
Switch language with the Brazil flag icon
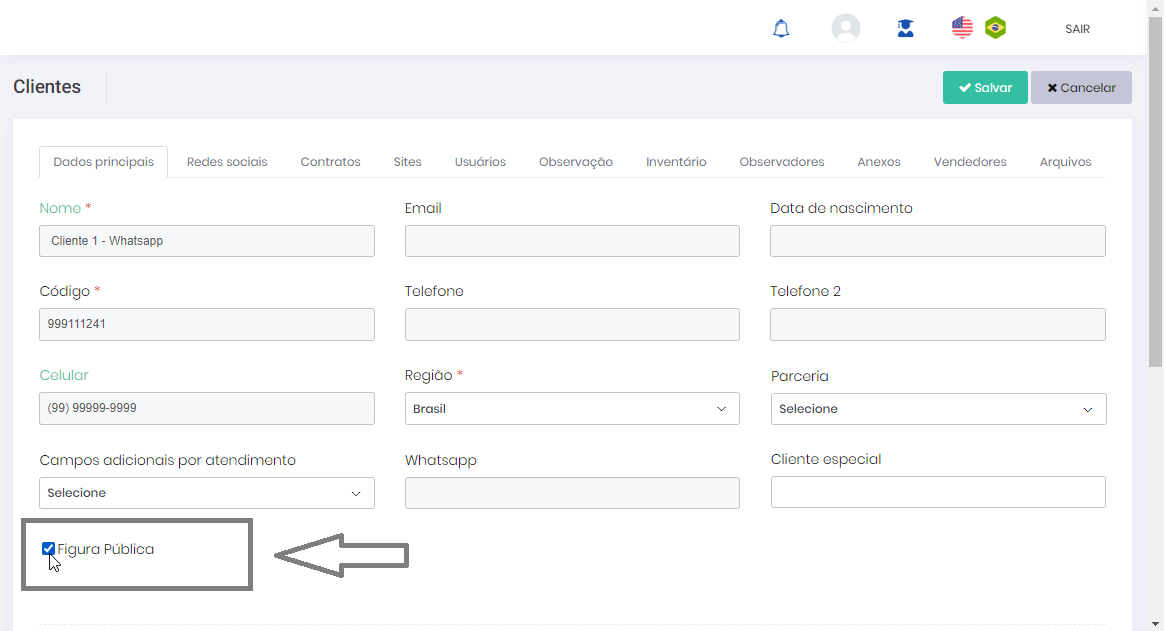[x=995, y=28]
